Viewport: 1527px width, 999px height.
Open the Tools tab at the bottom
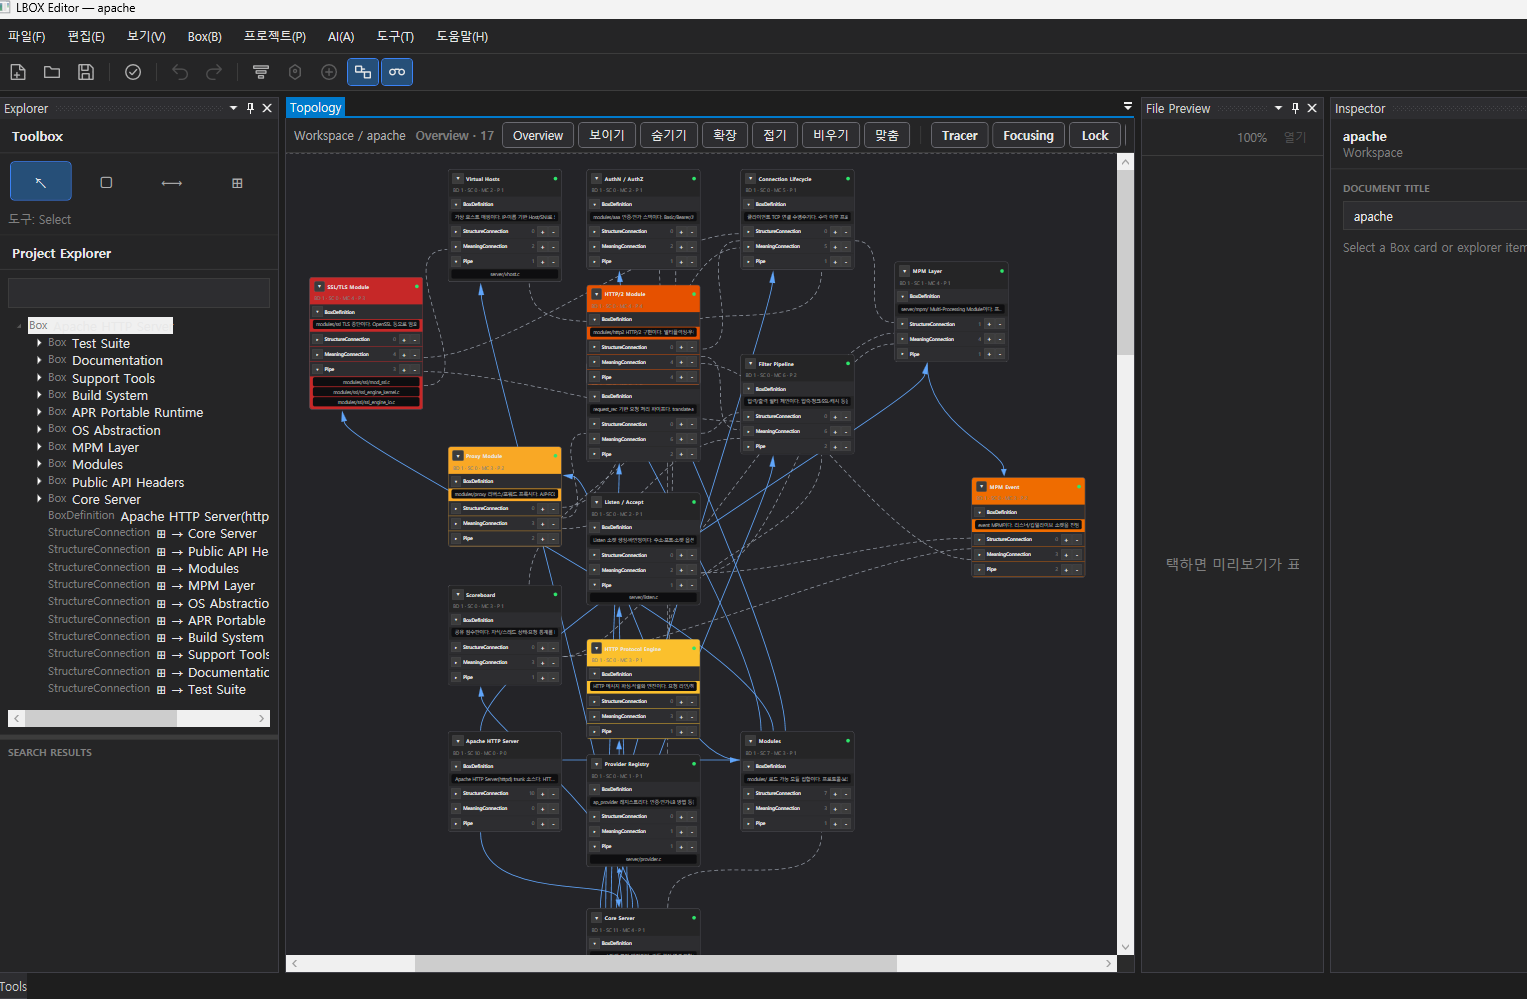pos(14,986)
